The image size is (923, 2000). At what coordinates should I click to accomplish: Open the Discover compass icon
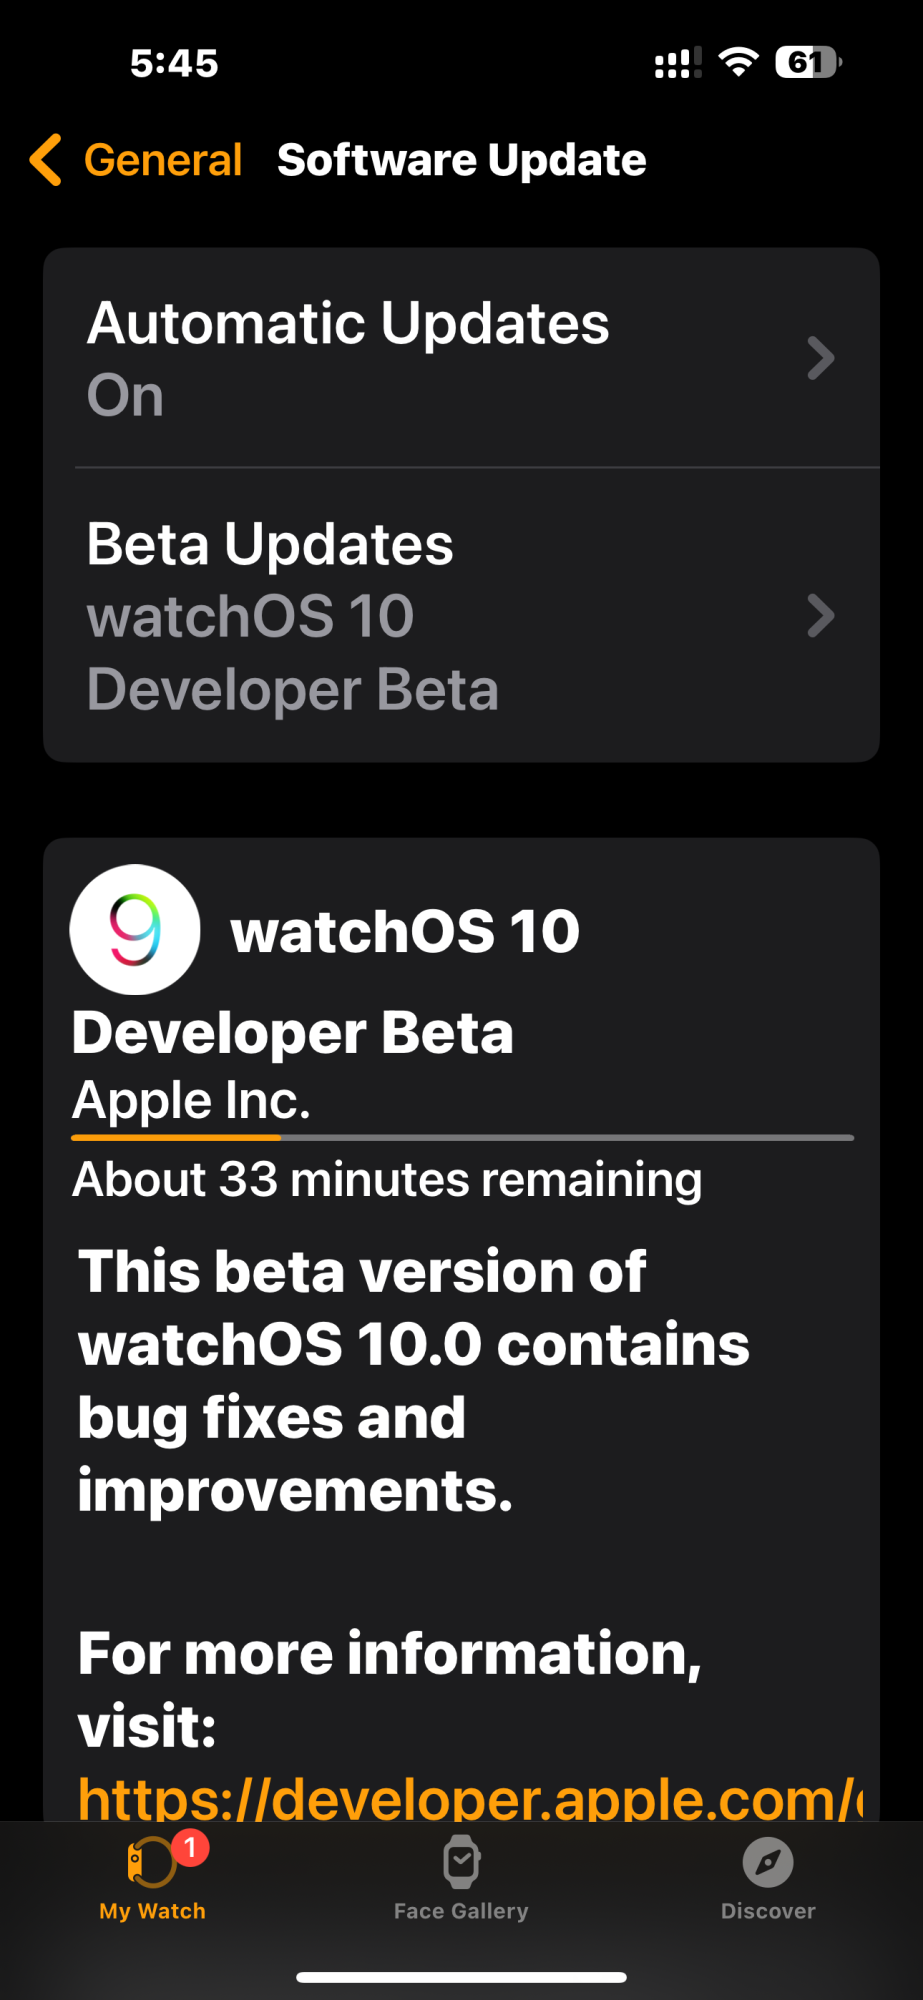click(768, 1862)
